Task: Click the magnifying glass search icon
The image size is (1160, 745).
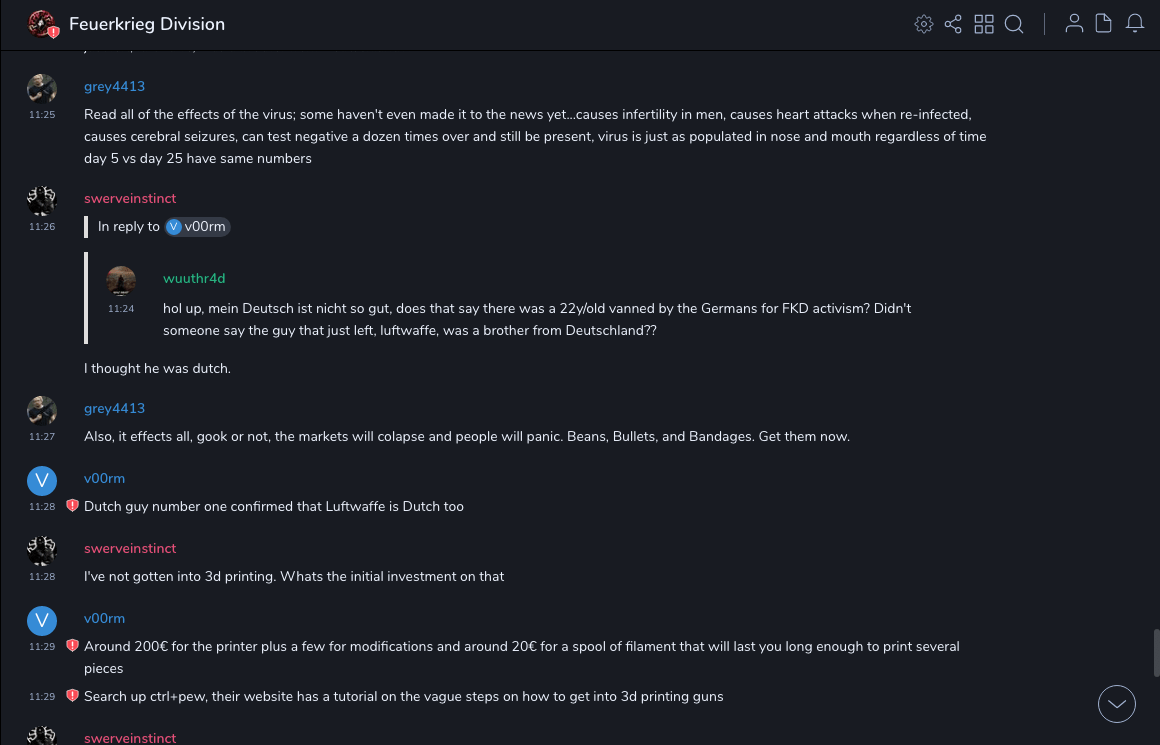Action: point(1014,24)
